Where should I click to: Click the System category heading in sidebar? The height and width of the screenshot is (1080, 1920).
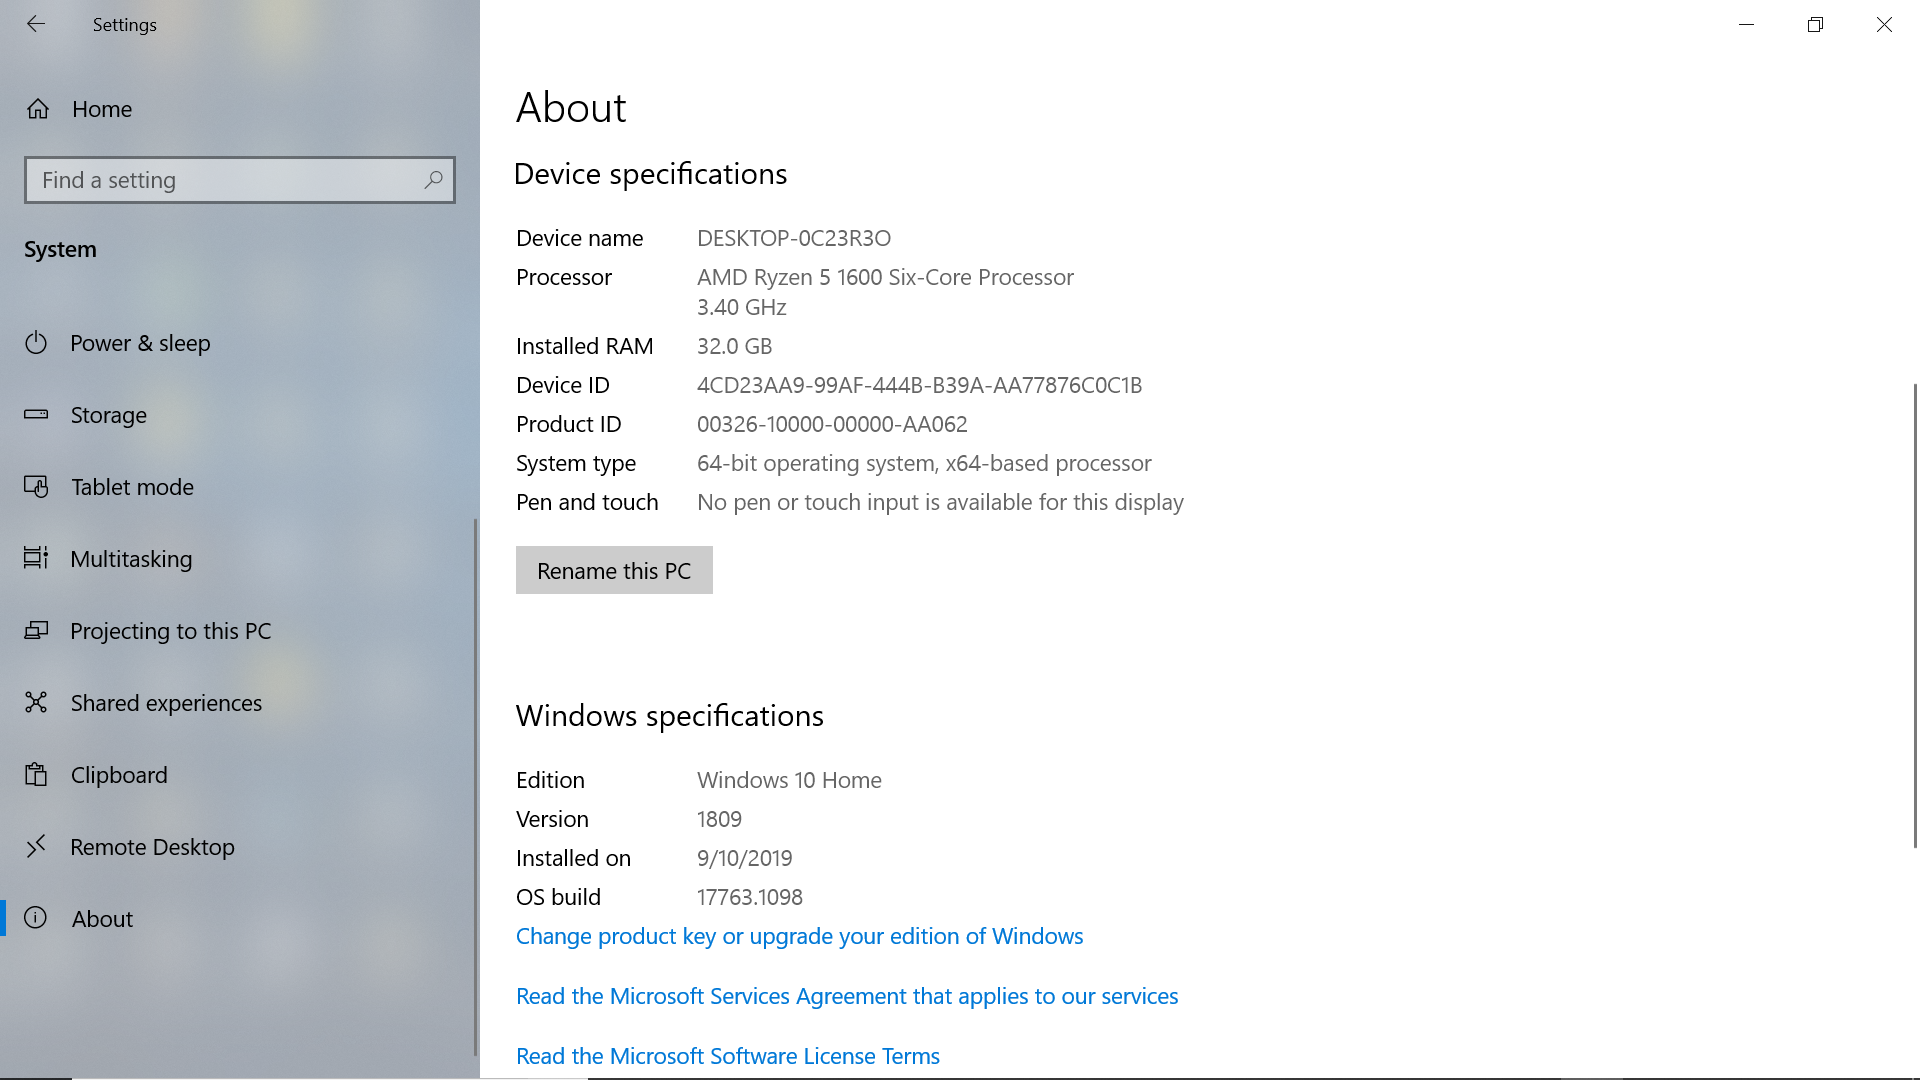point(60,249)
